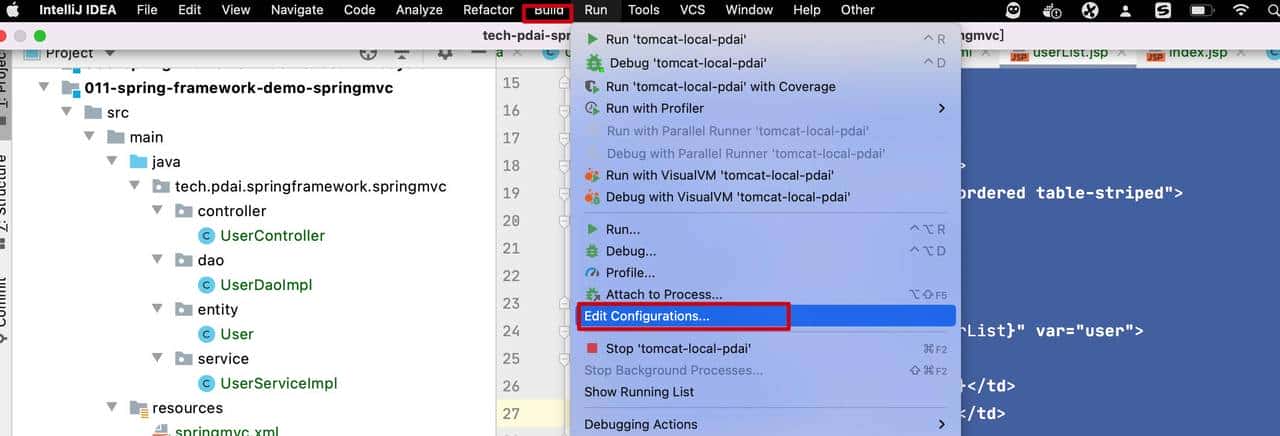
Task: Select Debug 'tomcat-local-pdai' menu item
Action: click(x=765, y=63)
